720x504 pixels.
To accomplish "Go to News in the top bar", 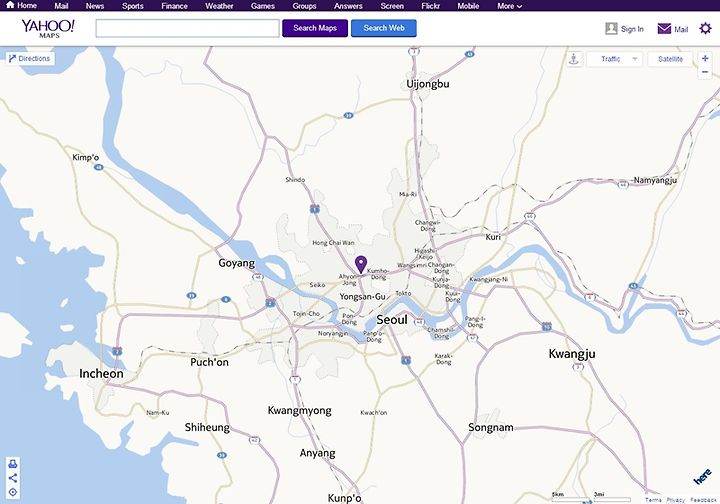I will coord(95,6).
